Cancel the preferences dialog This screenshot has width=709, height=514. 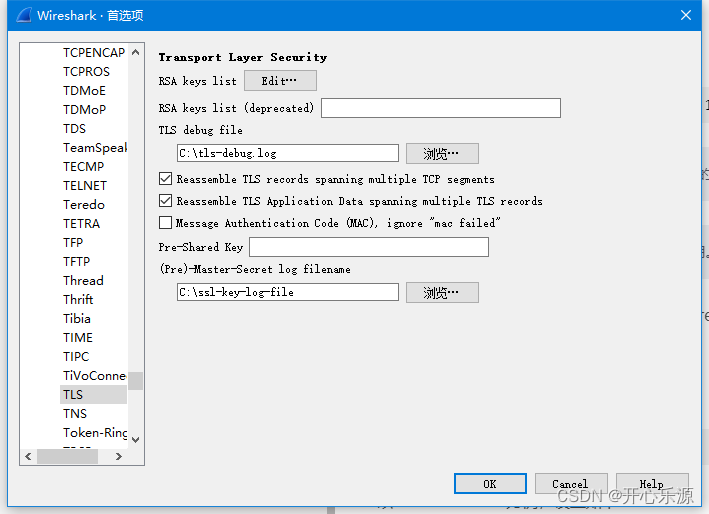571,484
